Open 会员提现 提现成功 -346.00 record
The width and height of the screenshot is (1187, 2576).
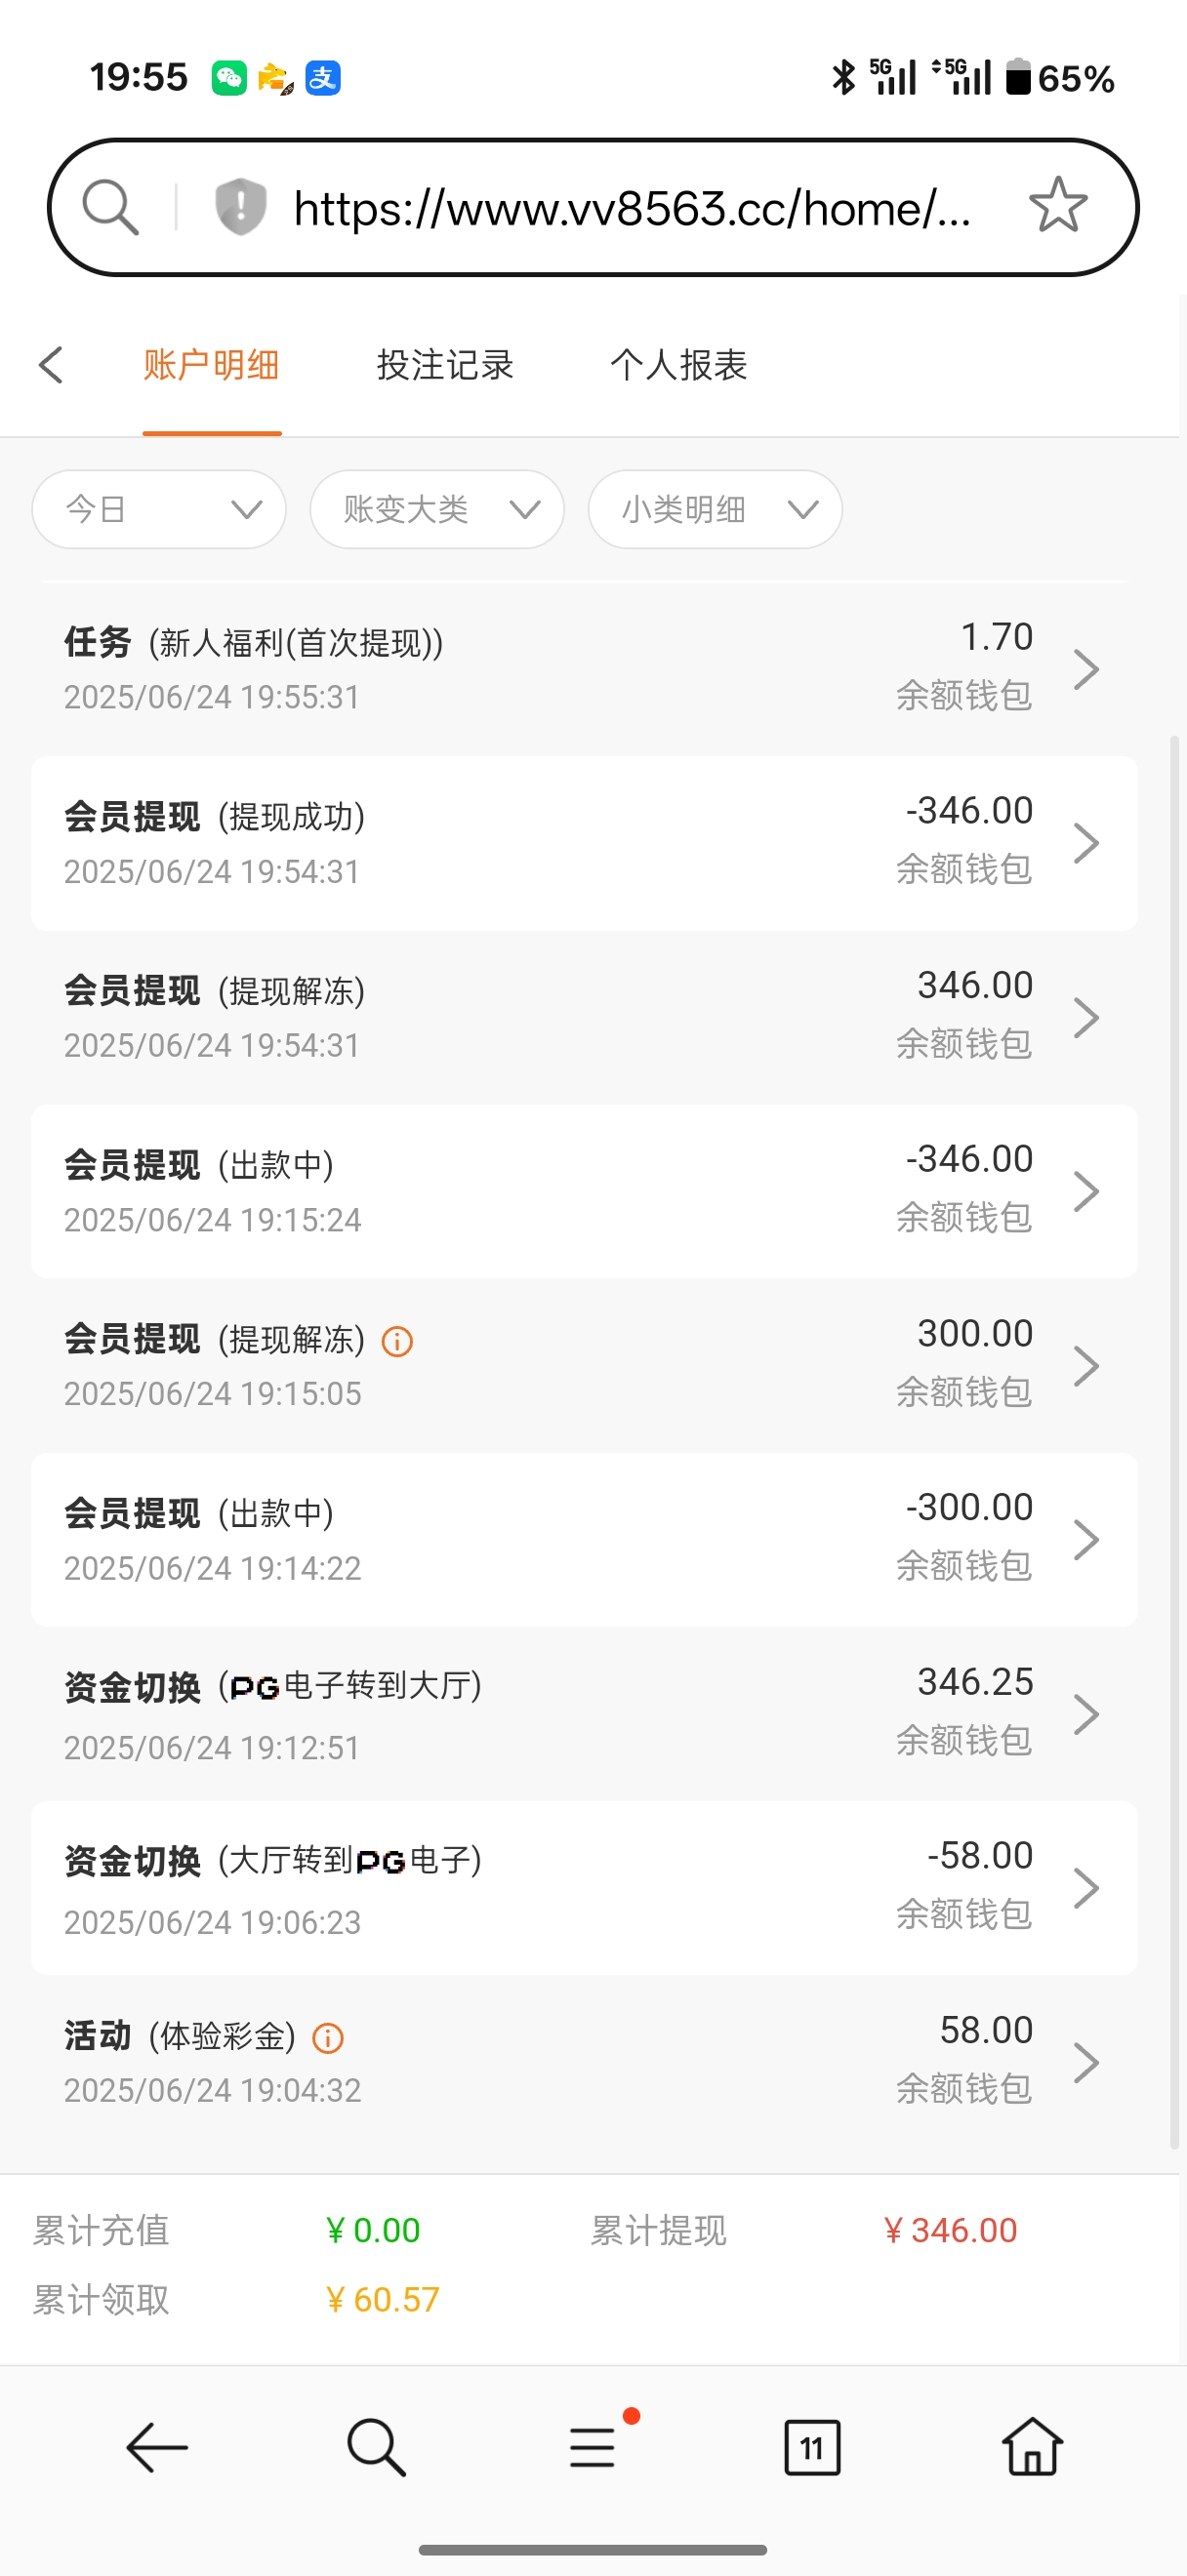pyautogui.click(x=584, y=843)
